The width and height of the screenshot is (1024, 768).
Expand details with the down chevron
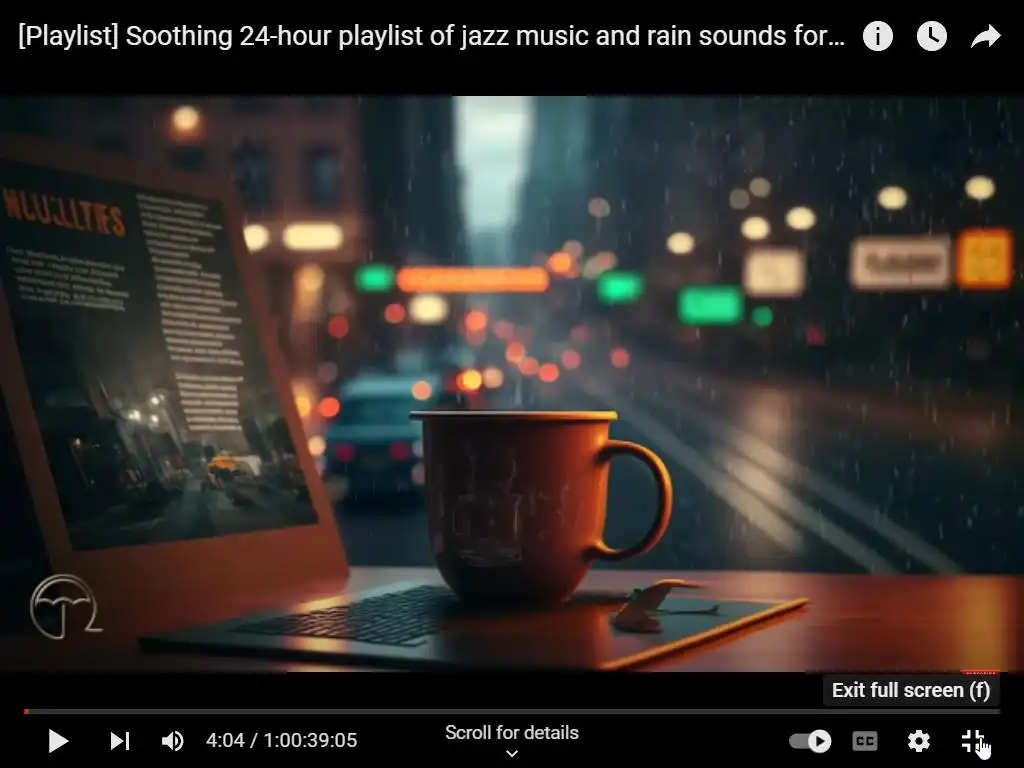512,753
